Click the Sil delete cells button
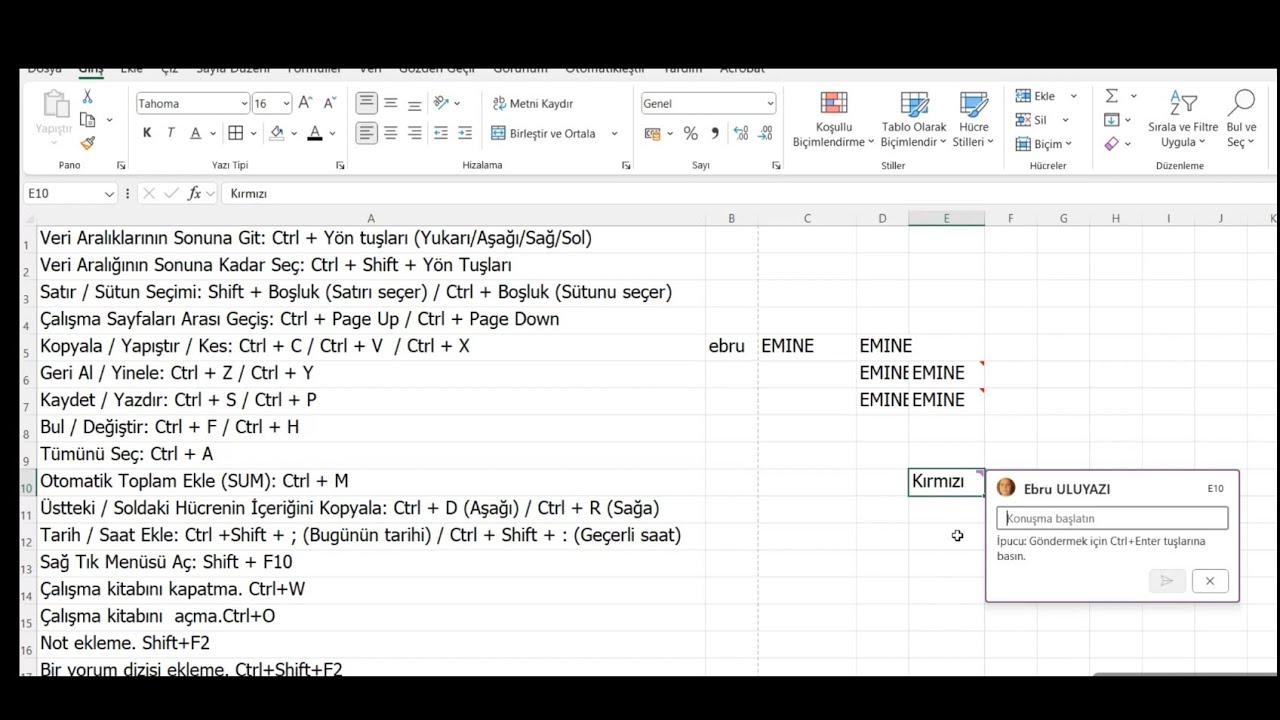This screenshot has height=720, width=1280. [x=1032, y=120]
